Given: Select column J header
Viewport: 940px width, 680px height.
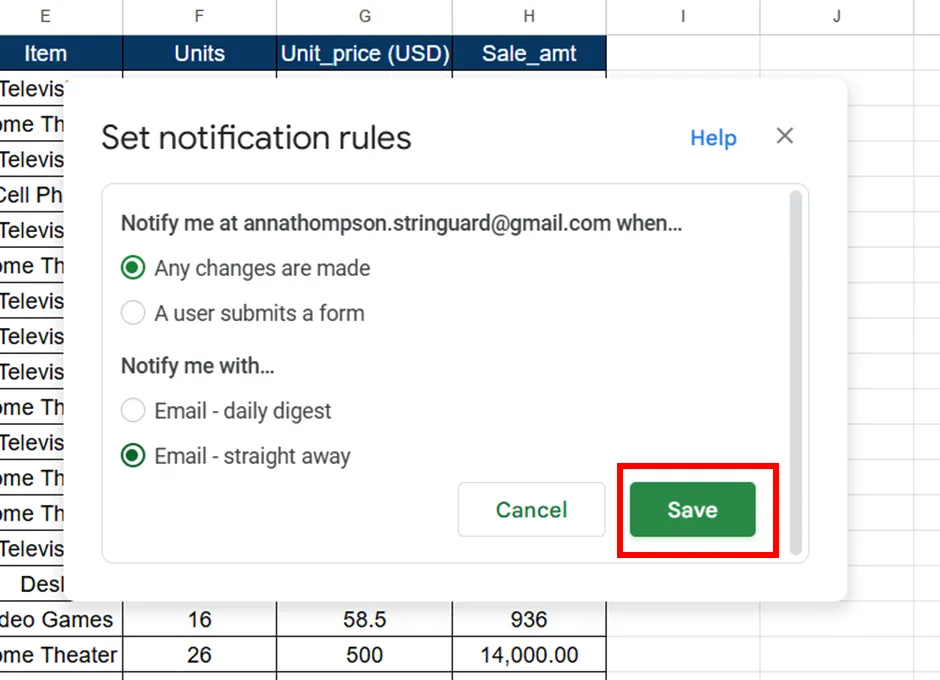Looking at the screenshot, I should pyautogui.click(x=836, y=16).
